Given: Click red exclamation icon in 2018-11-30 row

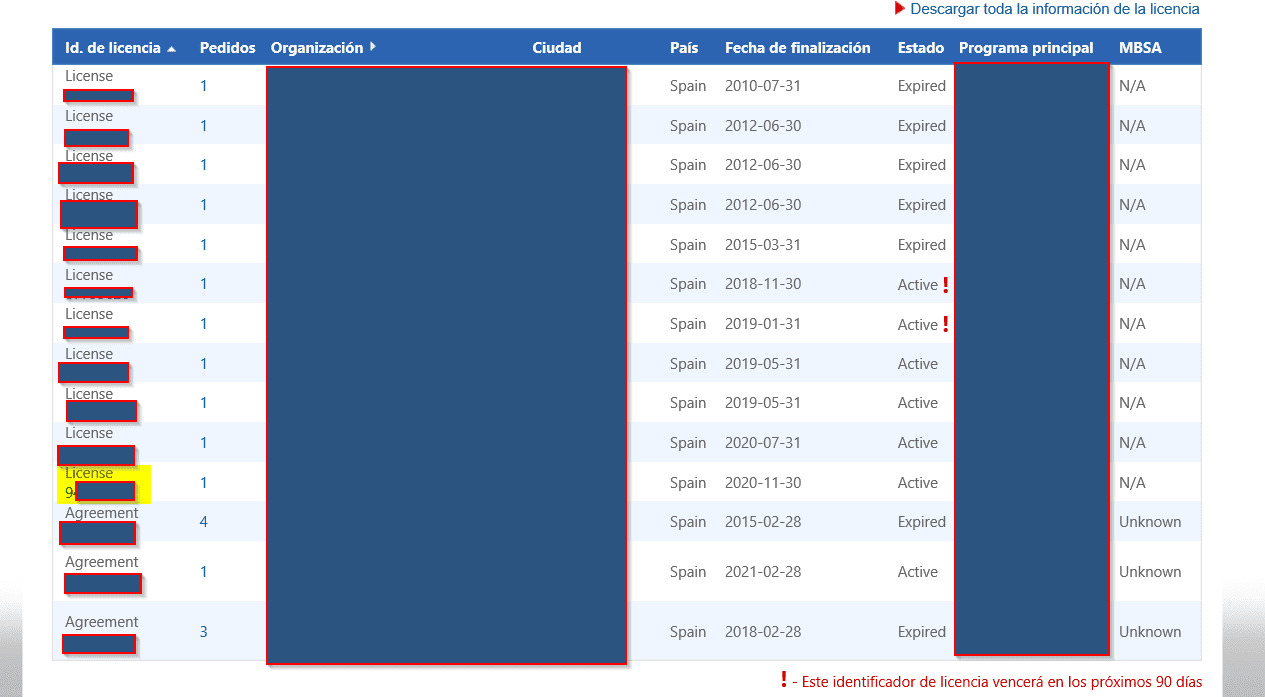Looking at the screenshot, I should point(945,285).
